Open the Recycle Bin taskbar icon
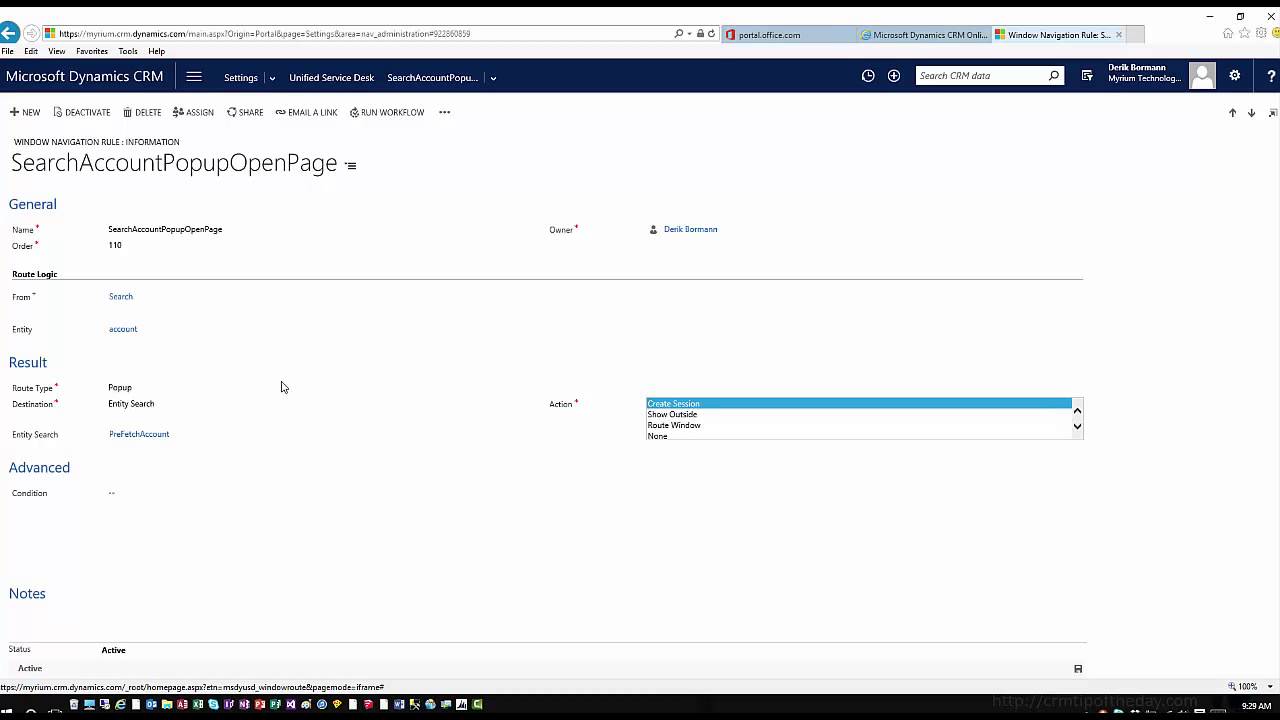The width and height of the screenshot is (1280, 720). point(73,705)
